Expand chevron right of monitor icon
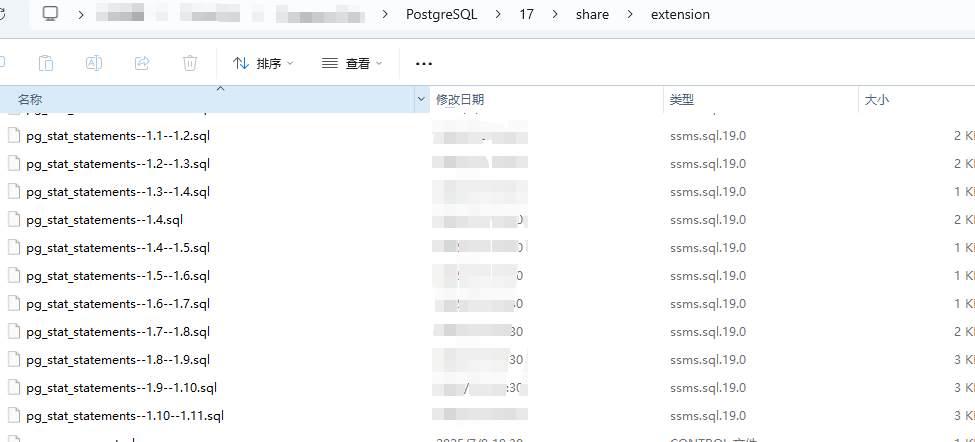975x442 pixels. 81,14
